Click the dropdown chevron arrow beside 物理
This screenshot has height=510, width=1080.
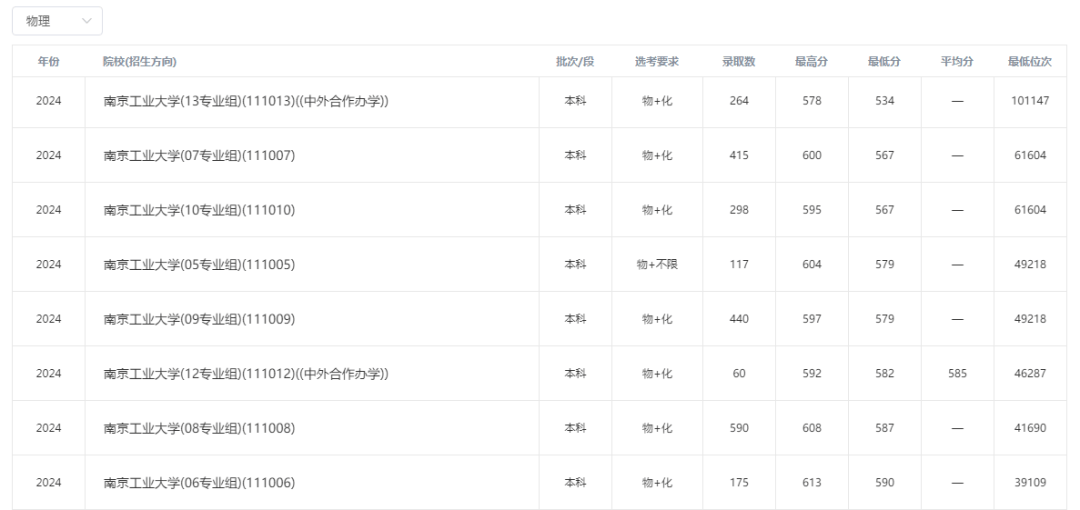point(87,21)
